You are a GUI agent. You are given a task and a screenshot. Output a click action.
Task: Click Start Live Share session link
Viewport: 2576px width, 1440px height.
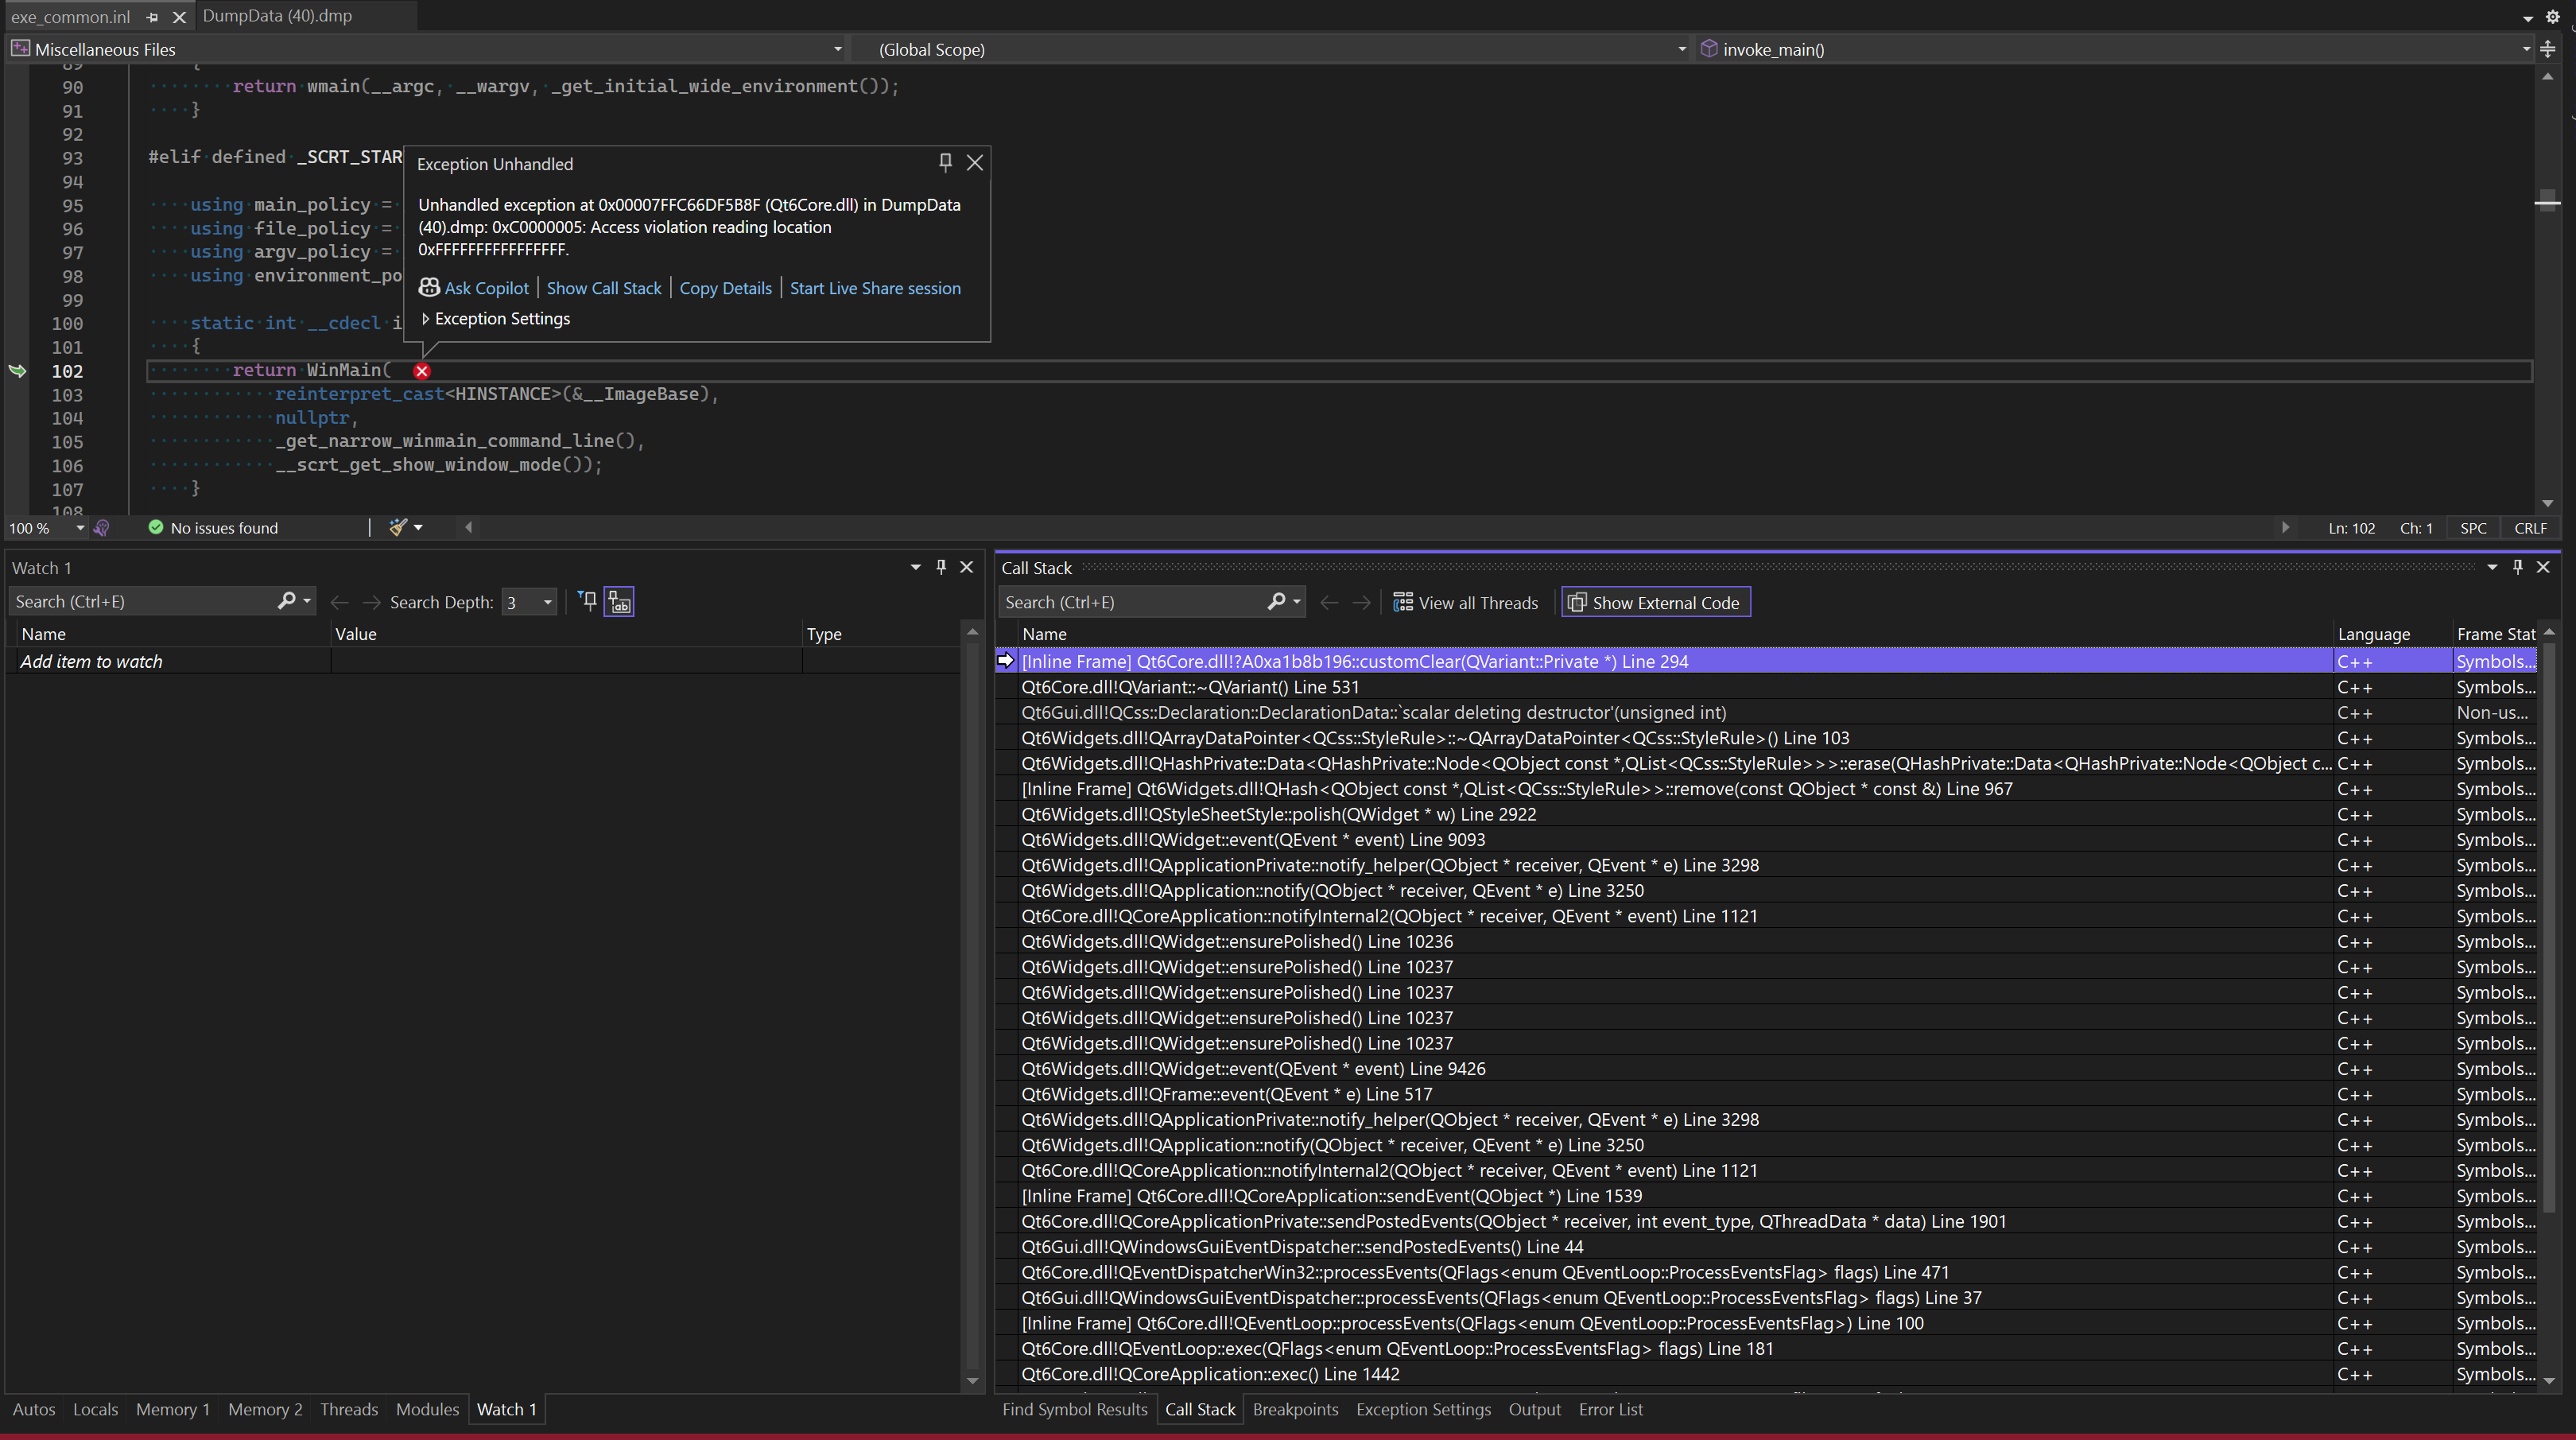point(875,288)
